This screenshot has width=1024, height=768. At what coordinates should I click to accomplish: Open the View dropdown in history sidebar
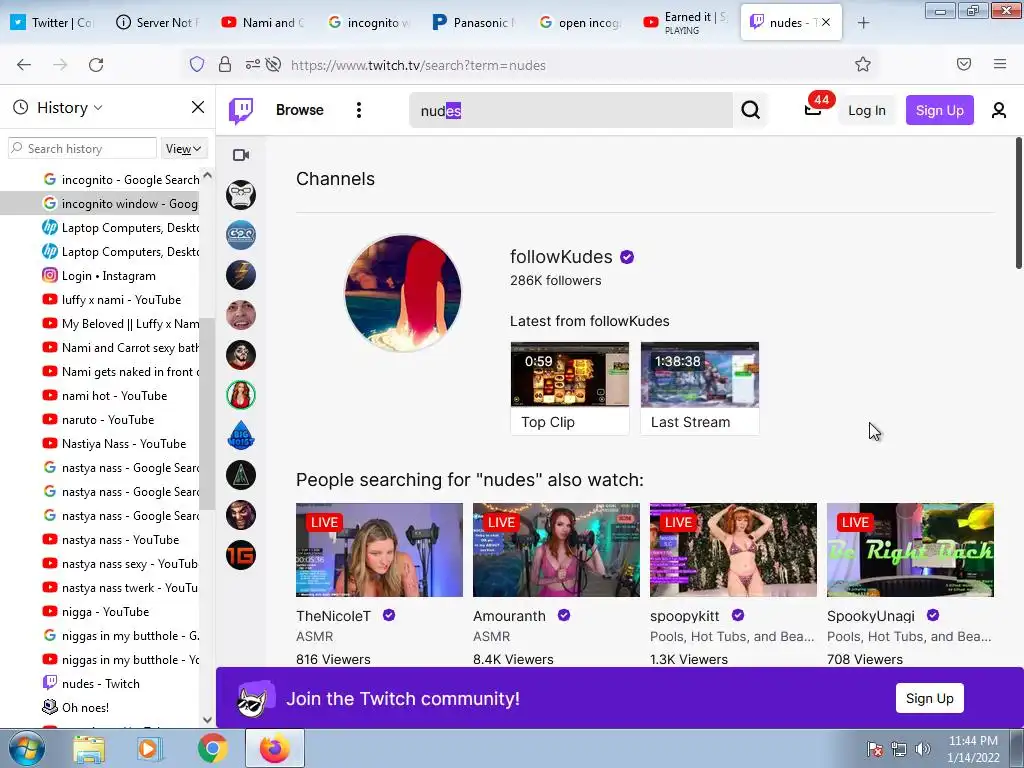pyautogui.click(x=184, y=149)
